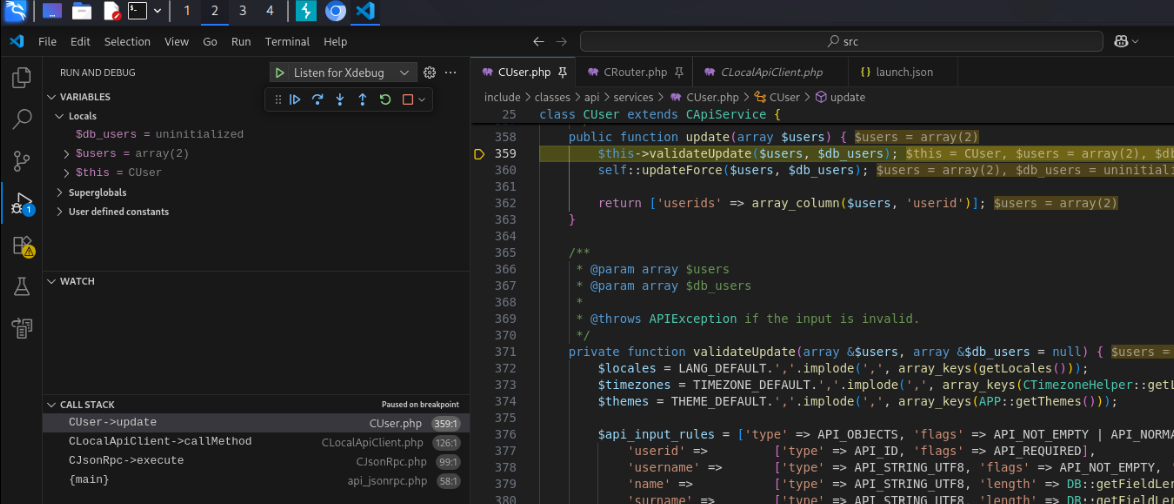Select the CJsonRpc->execute stack frame
Image resolution: width=1174 pixels, height=504 pixels.
click(256, 461)
